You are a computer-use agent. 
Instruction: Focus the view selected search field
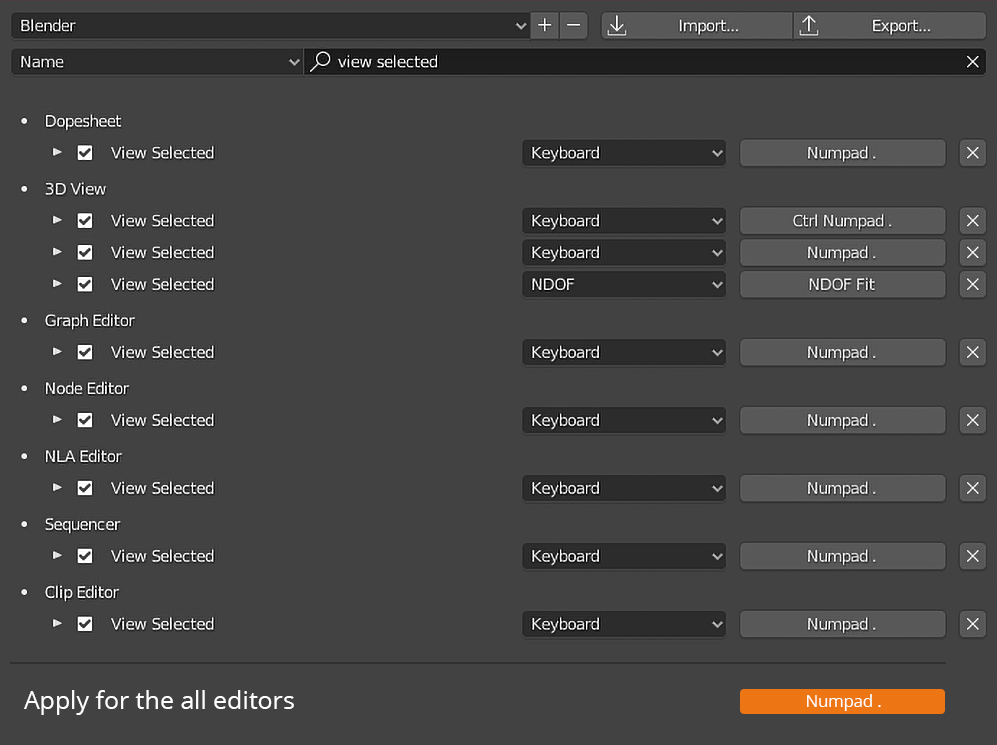coord(644,62)
